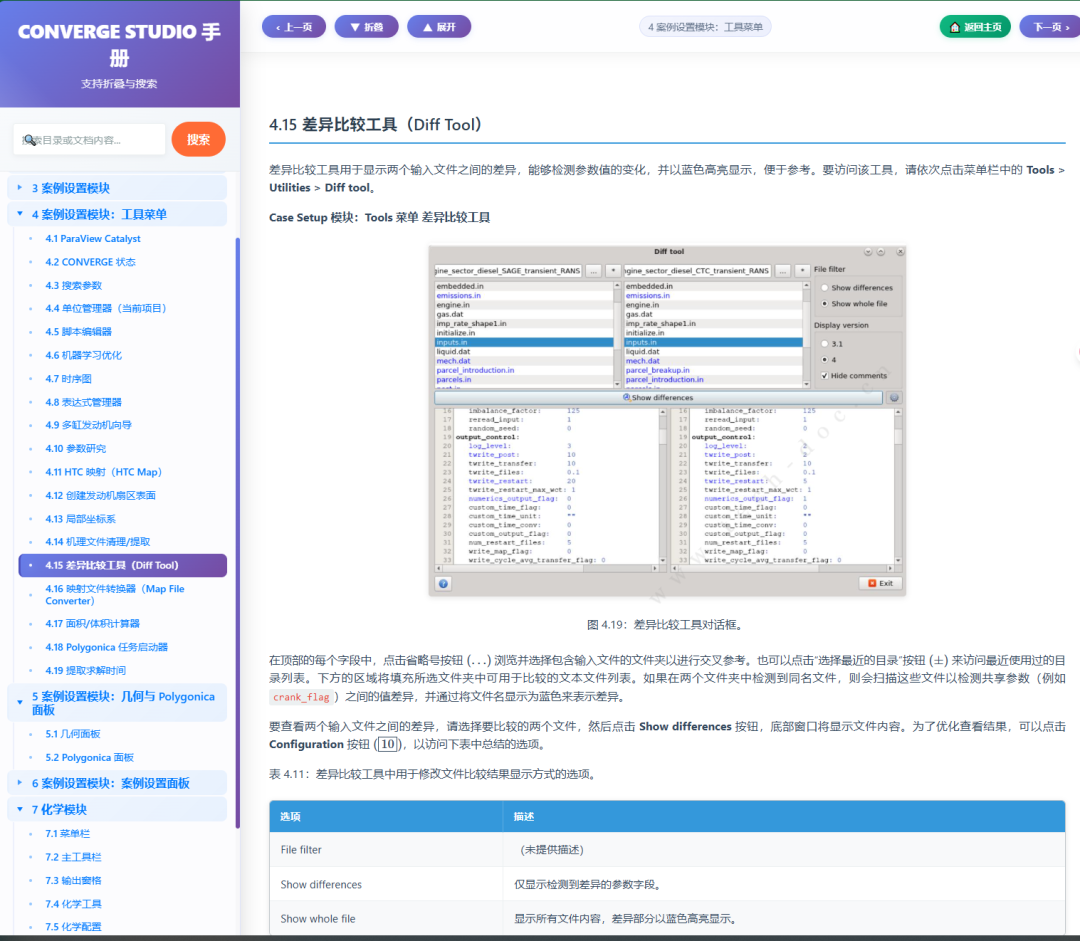Open 4.17 面积/体积计算器
The height and width of the screenshot is (941, 1080).
tap(92, 623)
